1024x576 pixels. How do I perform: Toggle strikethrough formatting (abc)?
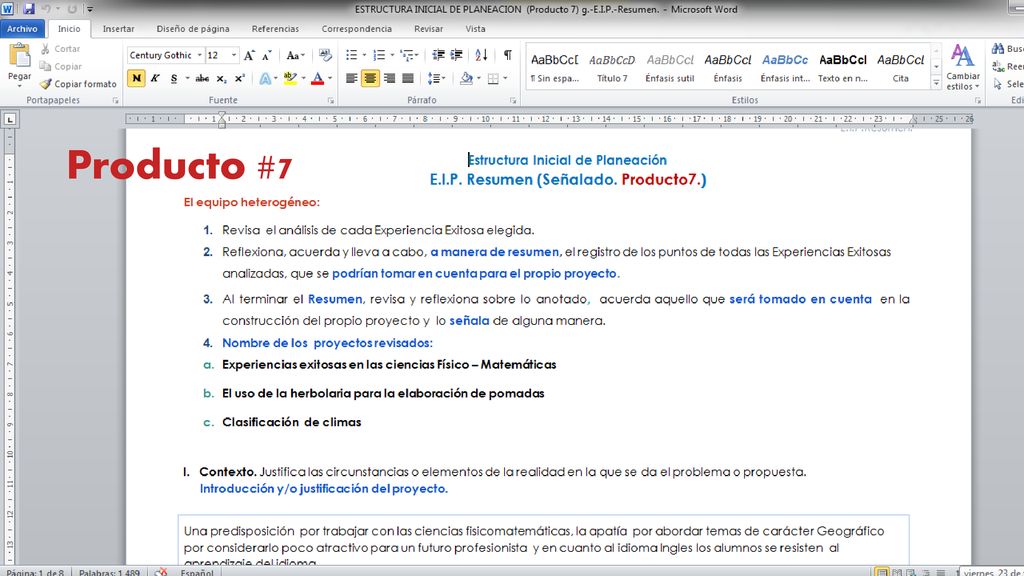tap(202, 78)
